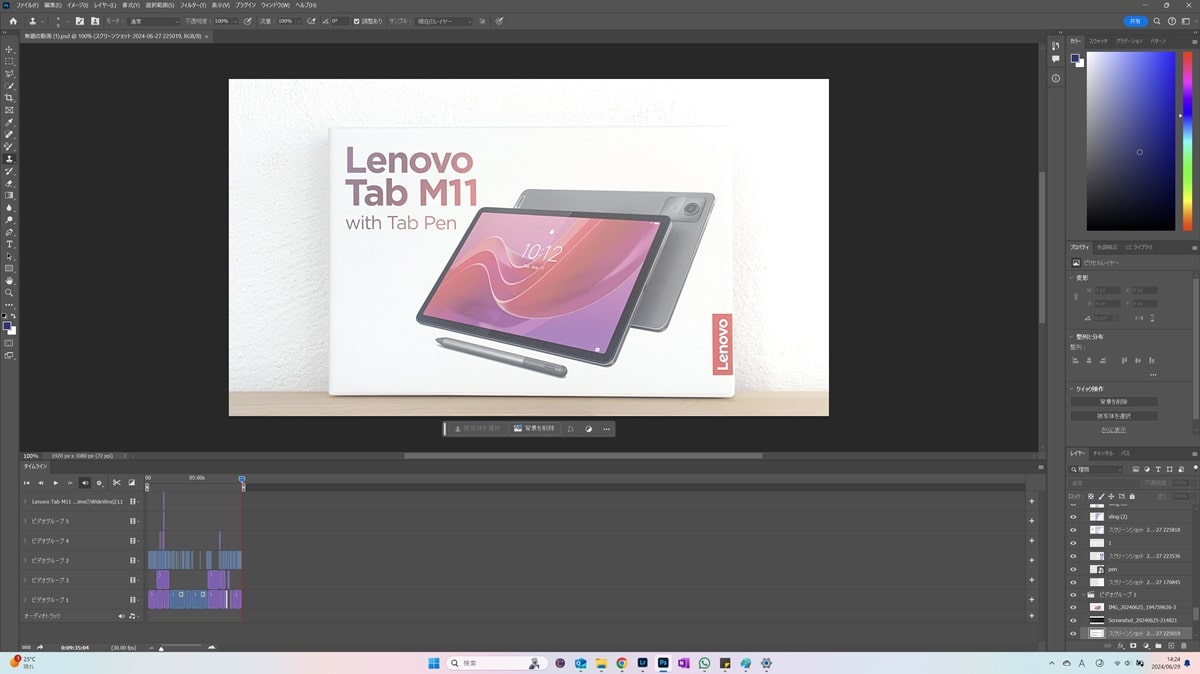Open the サンプル layer dropdown
The width and height of the screenshot is (1200, 674).
(x=445, y=21)
